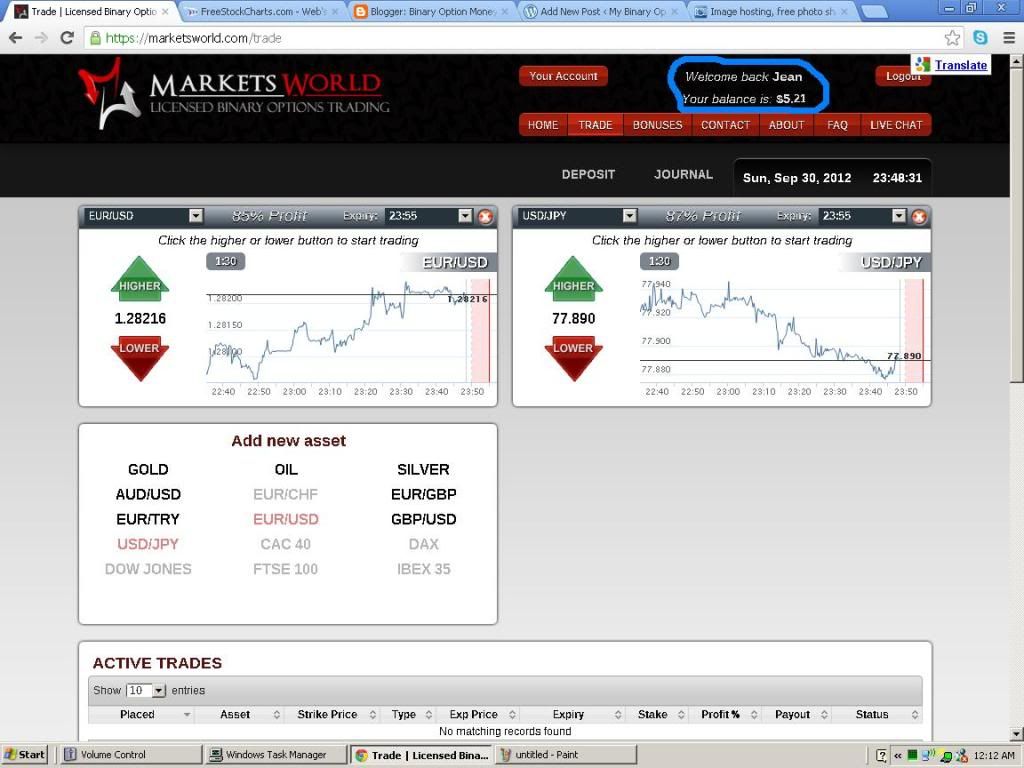
Task: Click the green HIGHER arrow for USD/JPY
Action: point(573,279)
